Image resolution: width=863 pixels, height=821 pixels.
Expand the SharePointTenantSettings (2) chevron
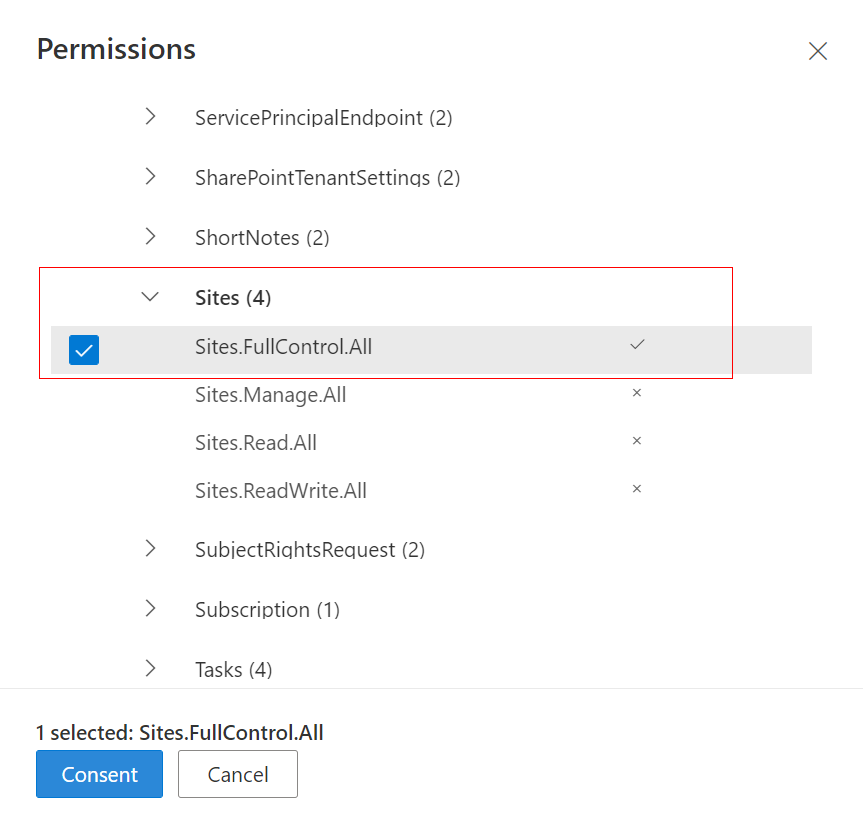(x=150, y=177)
